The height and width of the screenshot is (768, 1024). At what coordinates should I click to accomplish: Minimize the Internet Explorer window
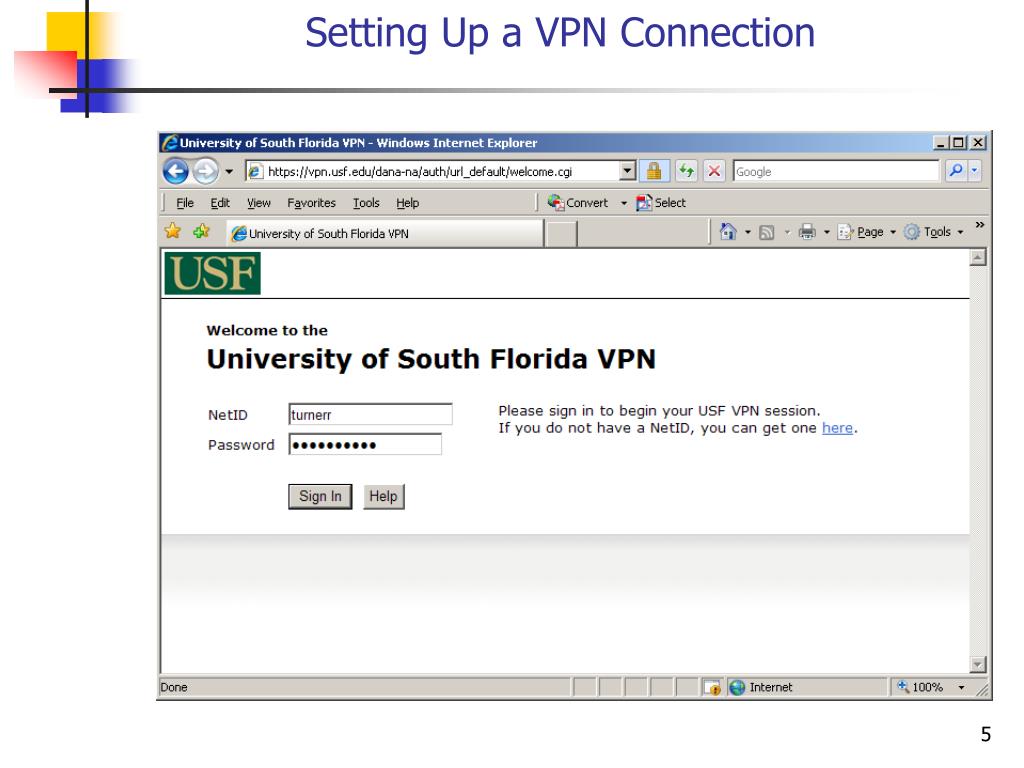[941, 142]
